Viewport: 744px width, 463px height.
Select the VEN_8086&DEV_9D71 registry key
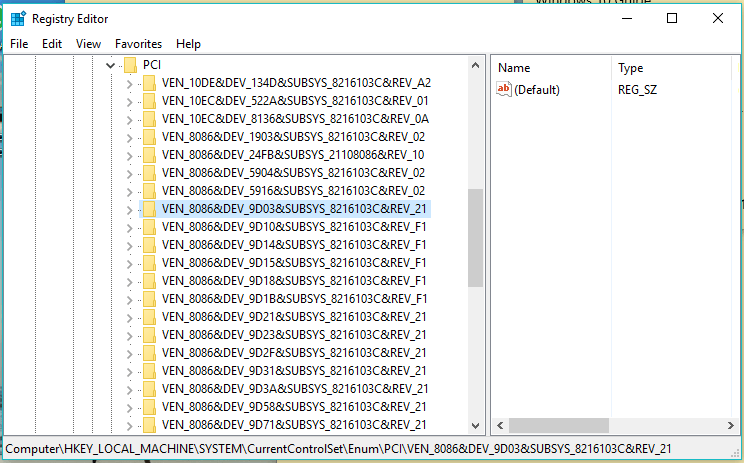[295, 425]
